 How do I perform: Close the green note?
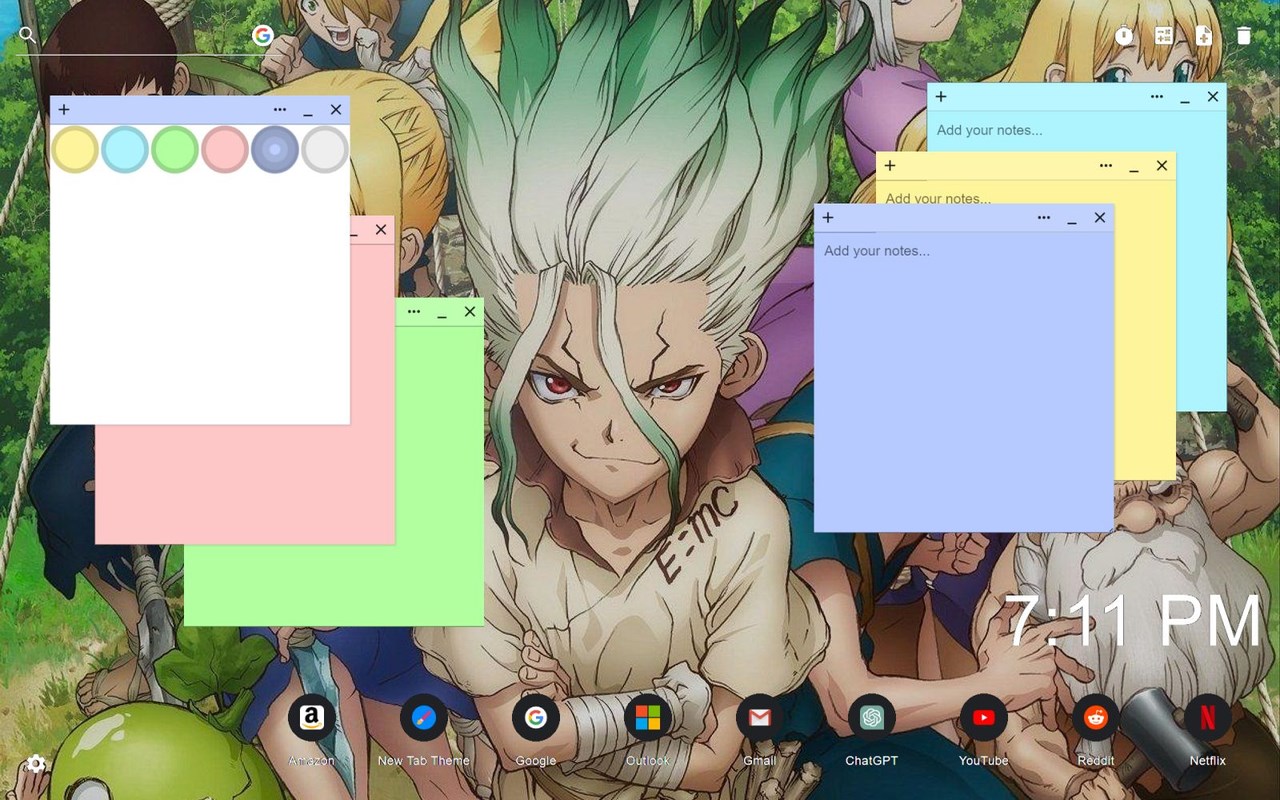(470, 312)
